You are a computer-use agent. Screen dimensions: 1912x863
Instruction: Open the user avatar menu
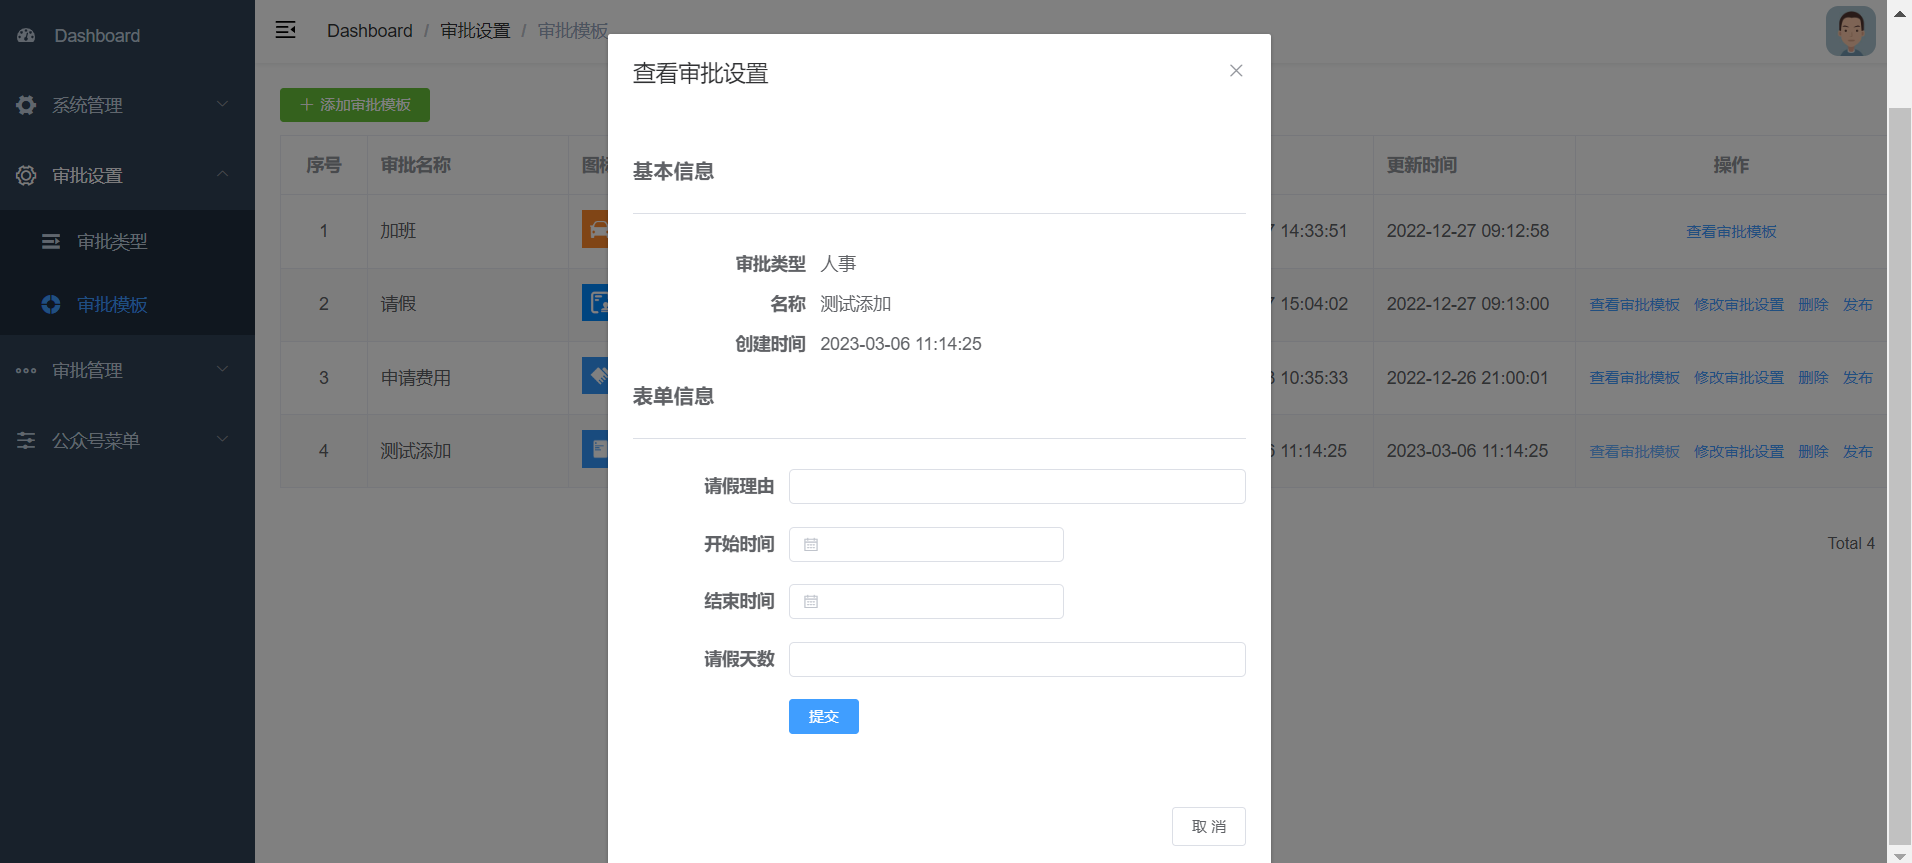tap(1850, 31)
